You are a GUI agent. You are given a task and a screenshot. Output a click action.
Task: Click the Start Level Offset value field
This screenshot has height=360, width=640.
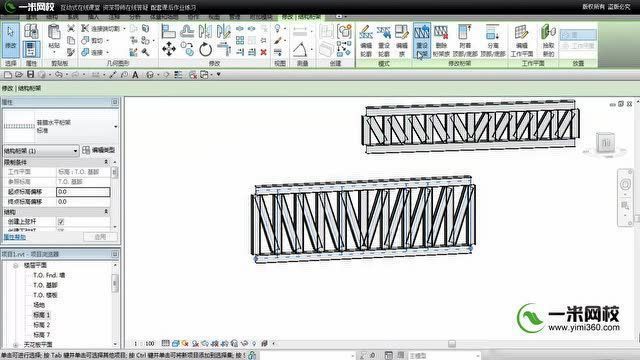pyautogui.click(x=83, y=192)
